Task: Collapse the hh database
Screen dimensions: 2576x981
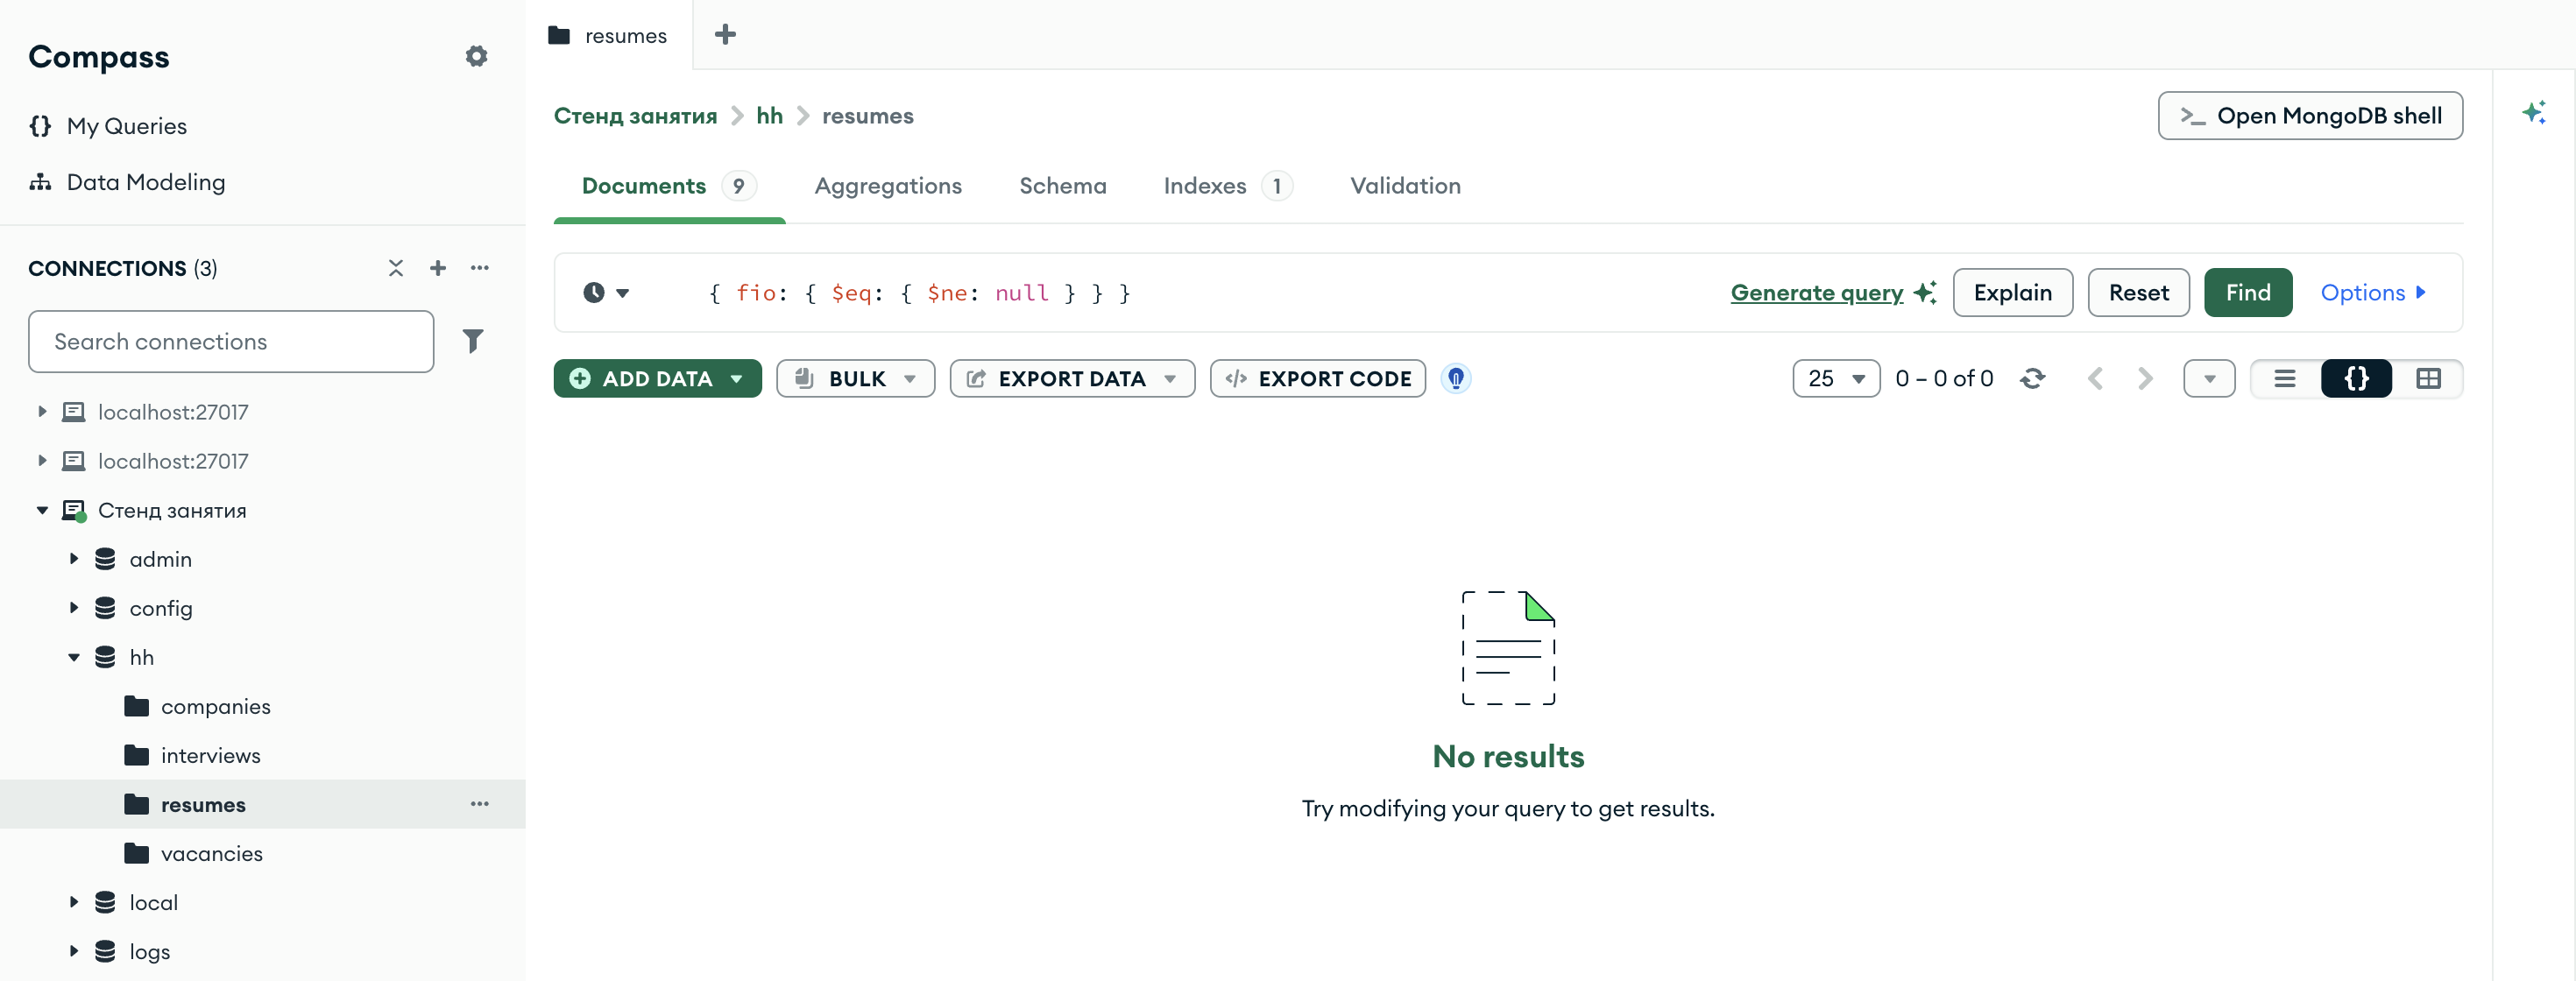Action: [x=74, y=657]
